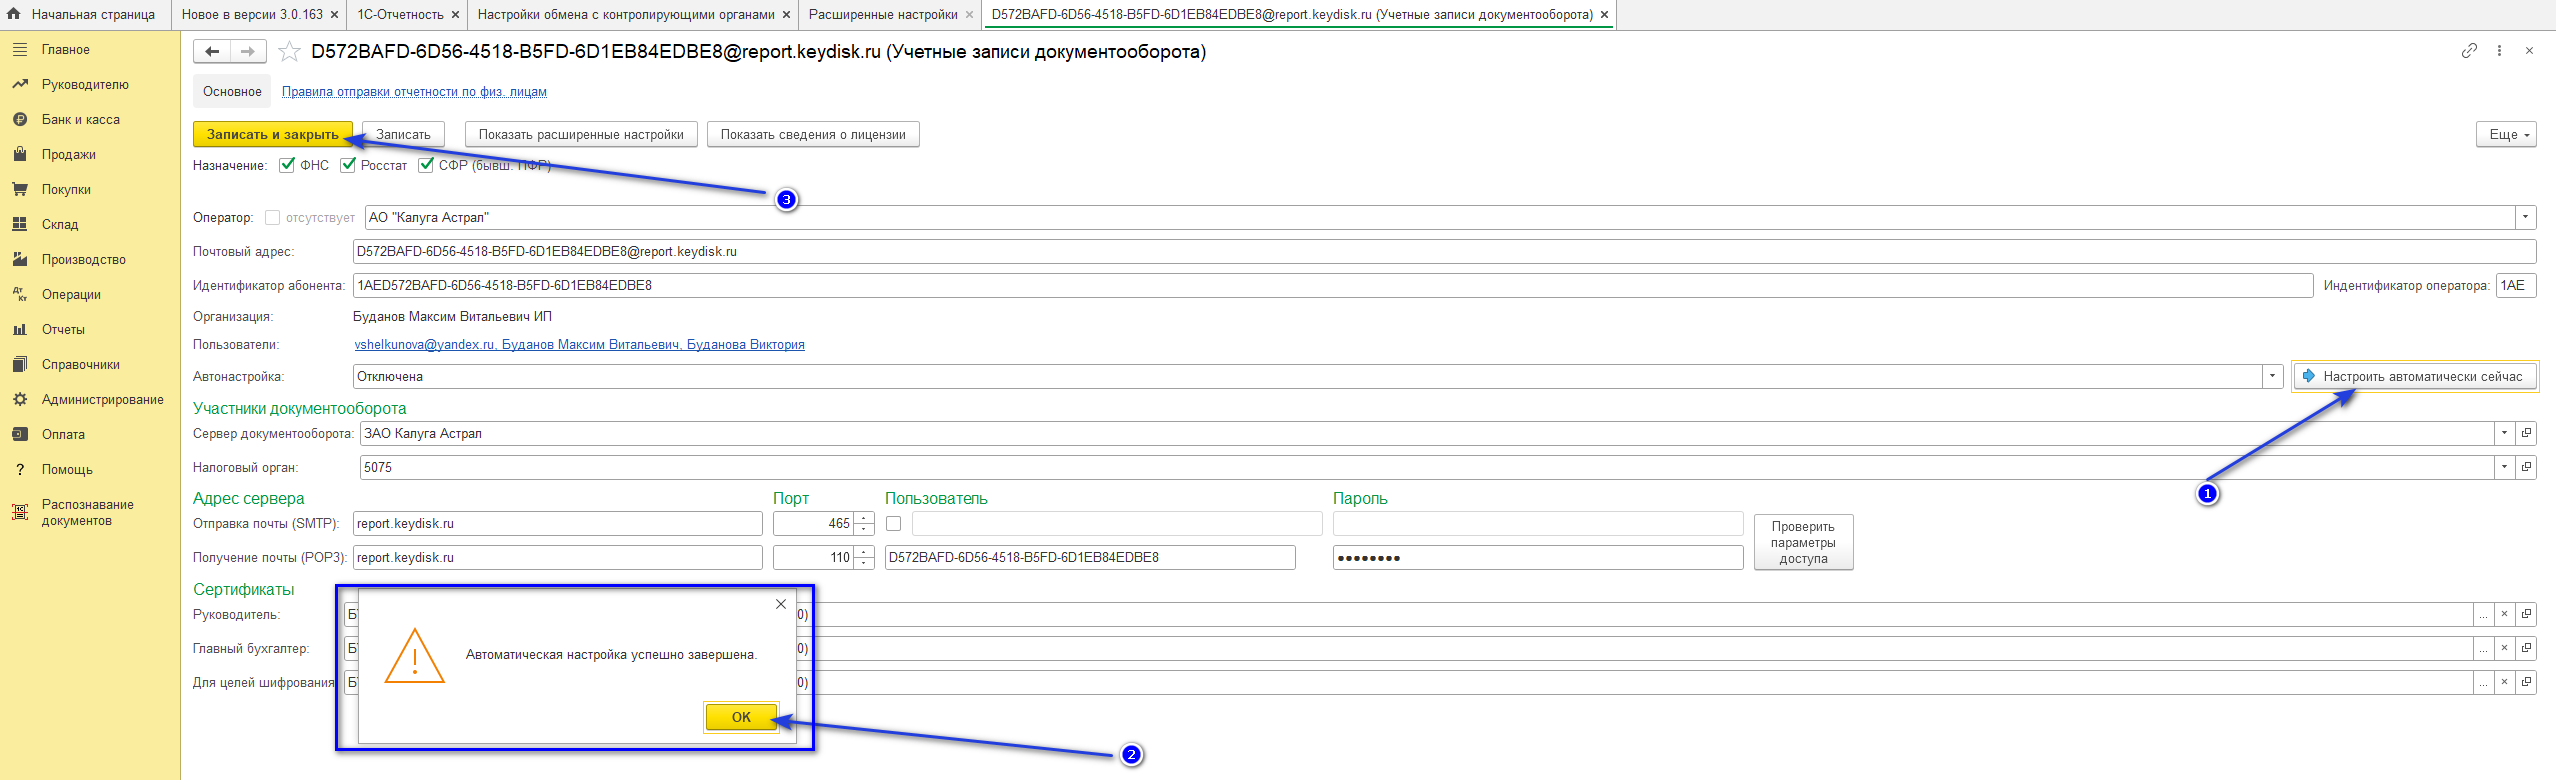The image size is (2556, 780).
Task: Increase SMTP port with stepper up
Action: click(865, 518)
